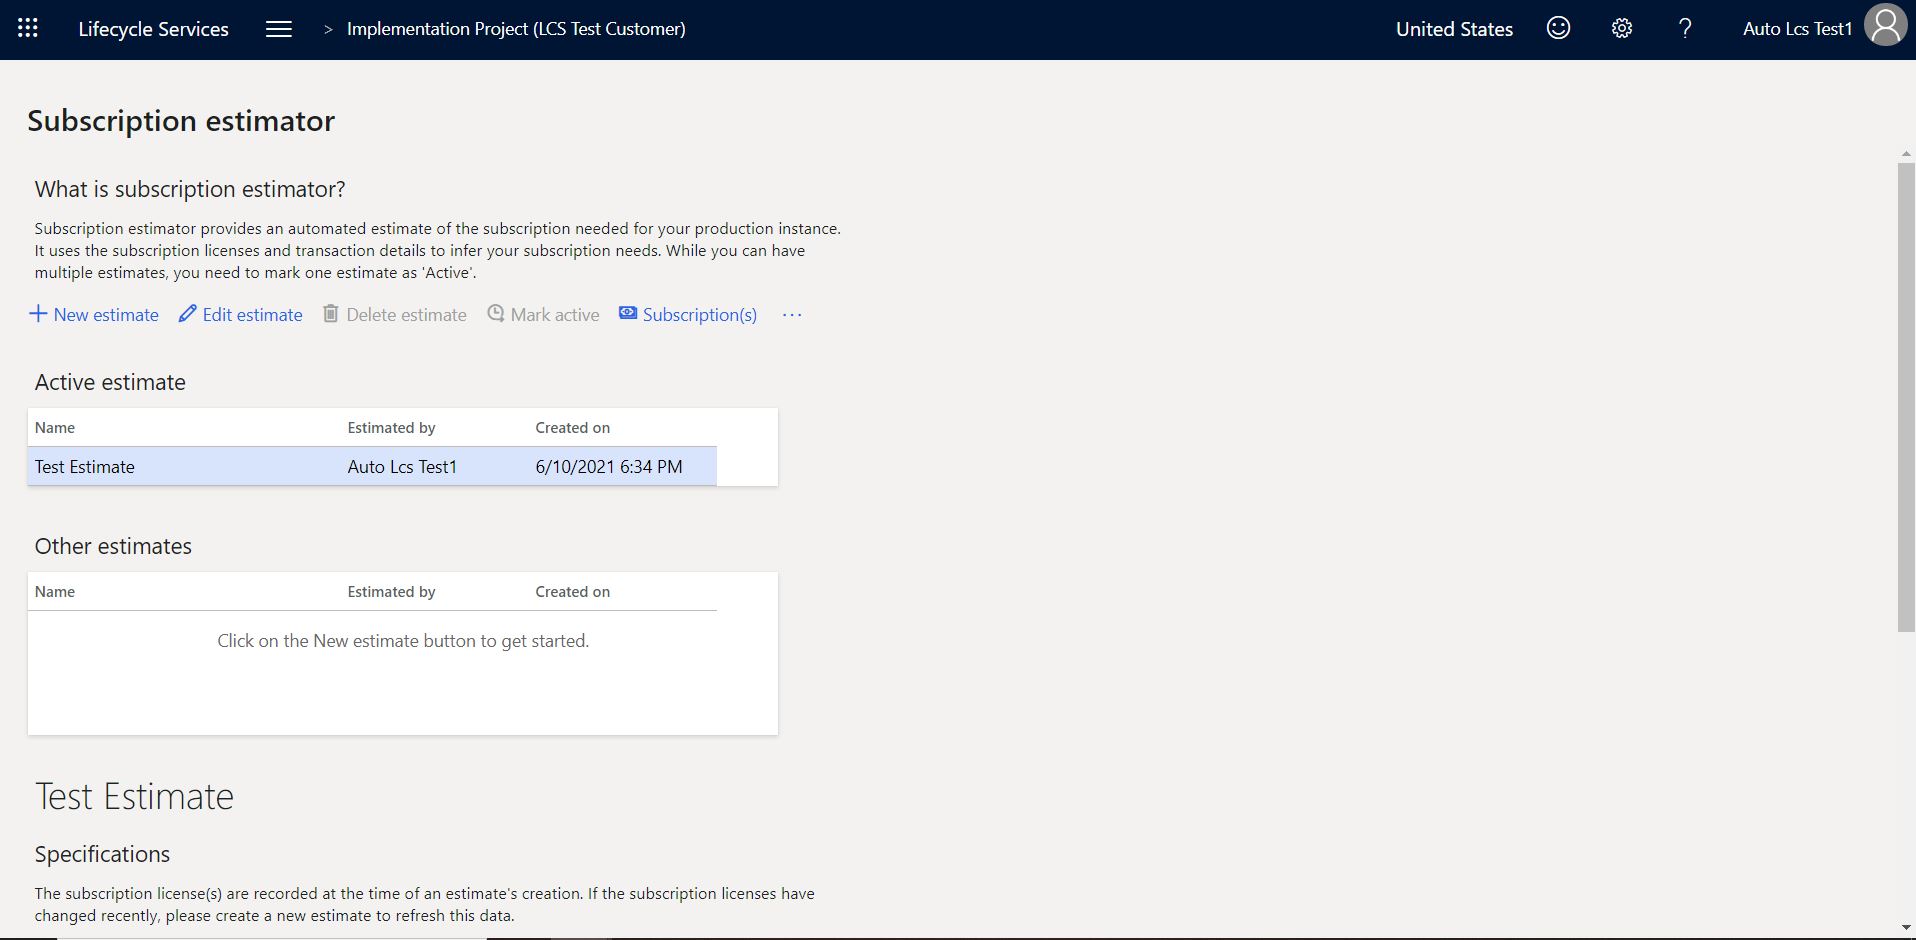The width and height of the screenshot is (1916, 940).
Task: Select the Test Estimate row
Action: (371, 467)
